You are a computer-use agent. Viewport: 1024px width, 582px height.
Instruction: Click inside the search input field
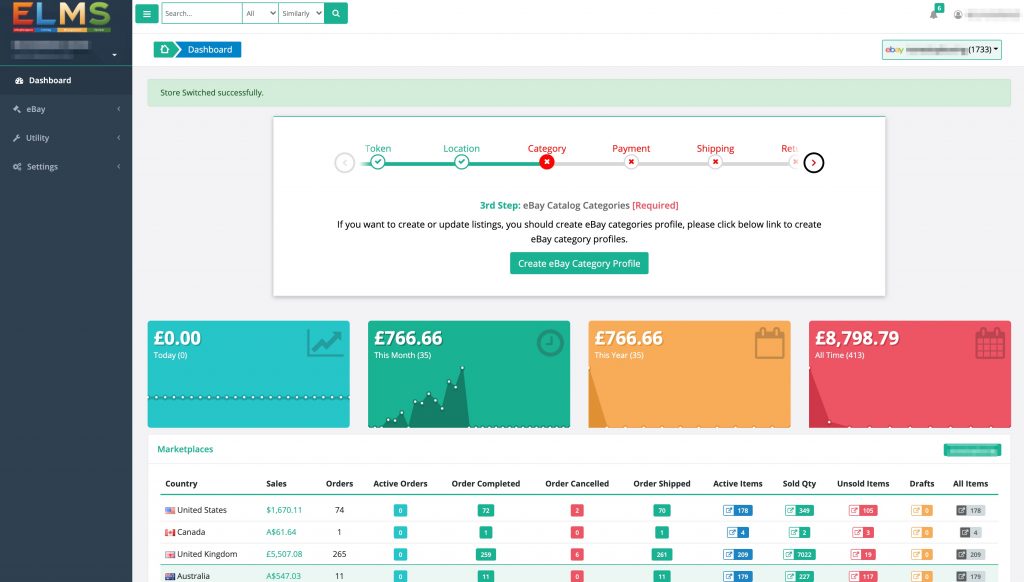[x=200, y=14]
